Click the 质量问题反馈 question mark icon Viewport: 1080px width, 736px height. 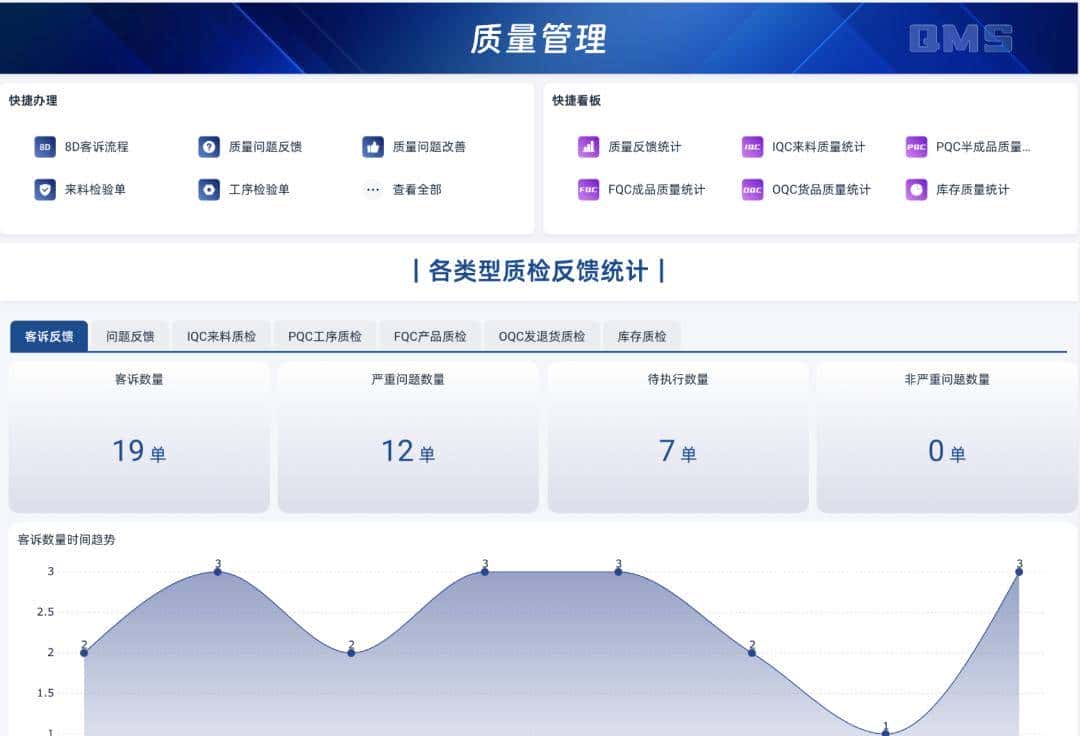(x=207, y=146)
